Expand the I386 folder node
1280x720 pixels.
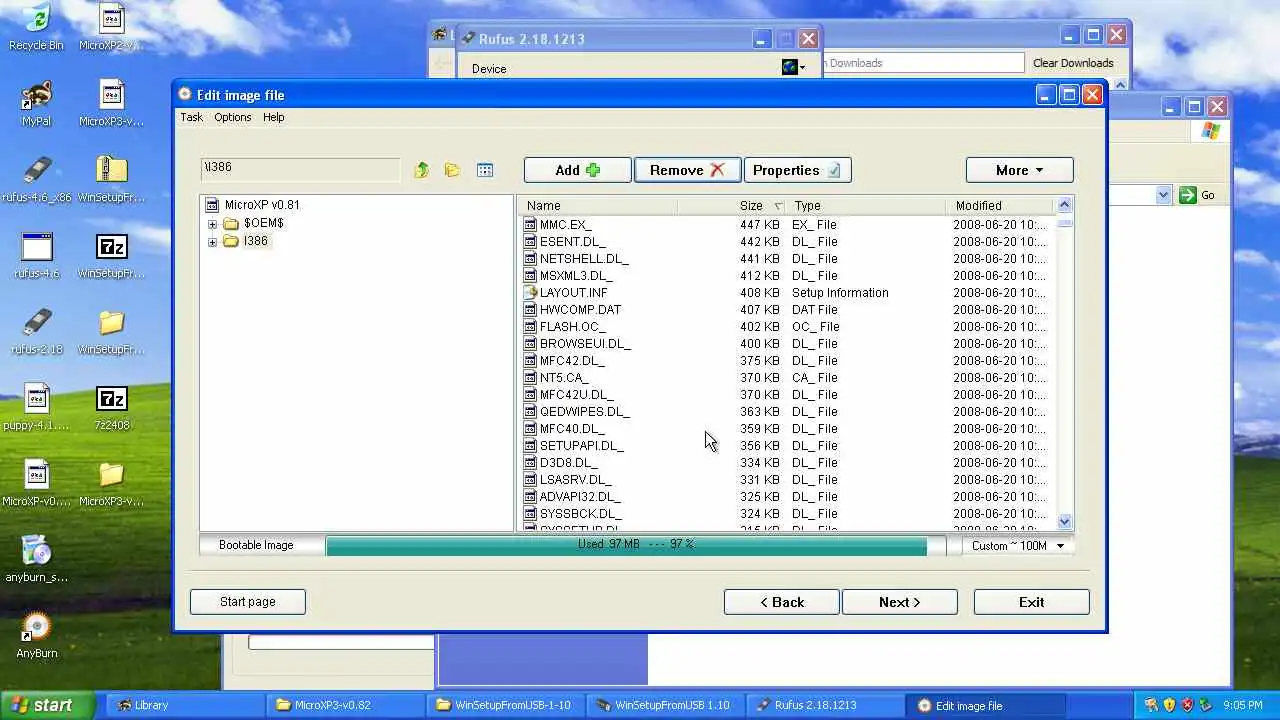[212, 242]
